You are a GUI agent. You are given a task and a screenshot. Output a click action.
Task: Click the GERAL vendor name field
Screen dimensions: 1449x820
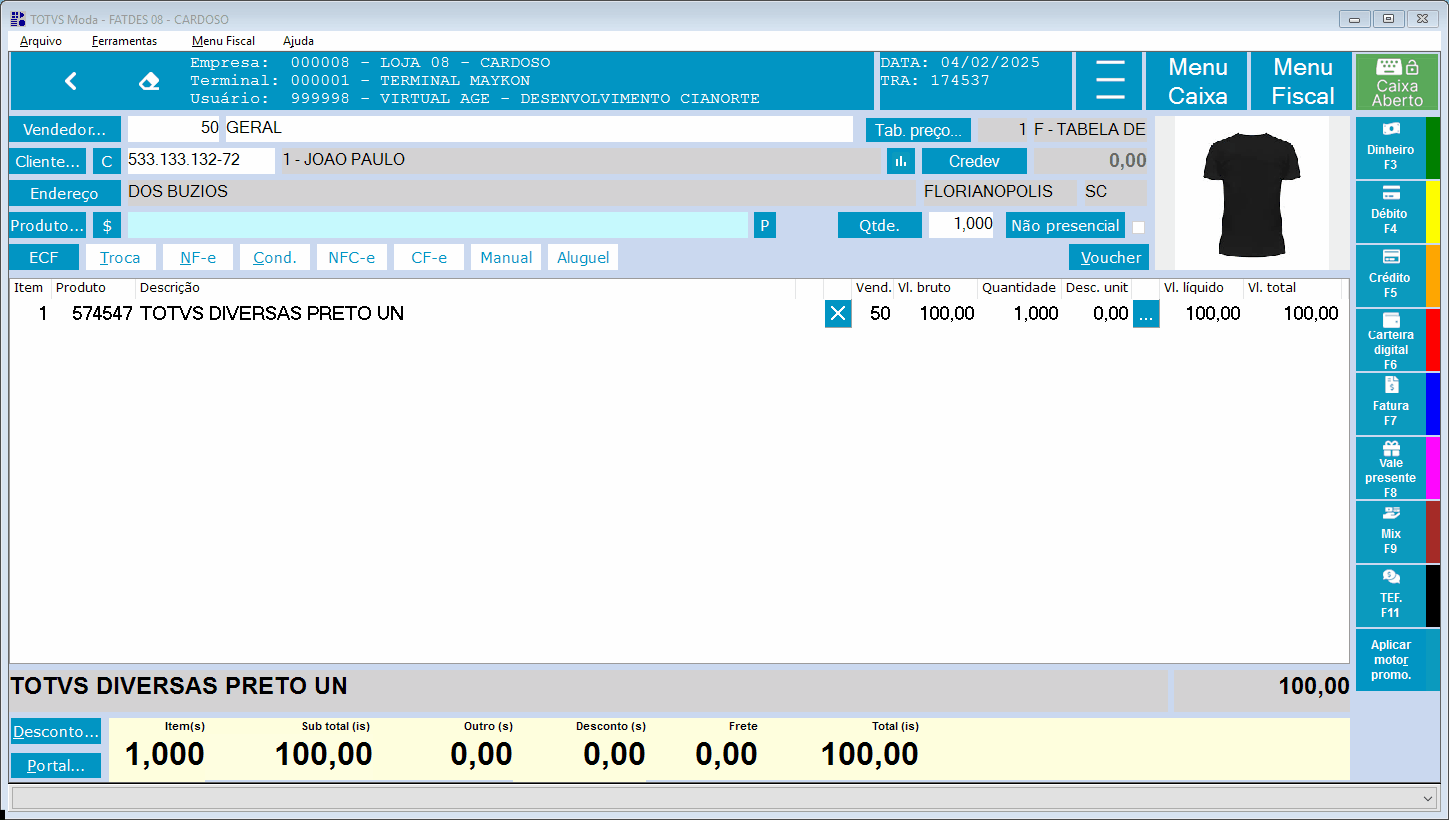point(539,129)
